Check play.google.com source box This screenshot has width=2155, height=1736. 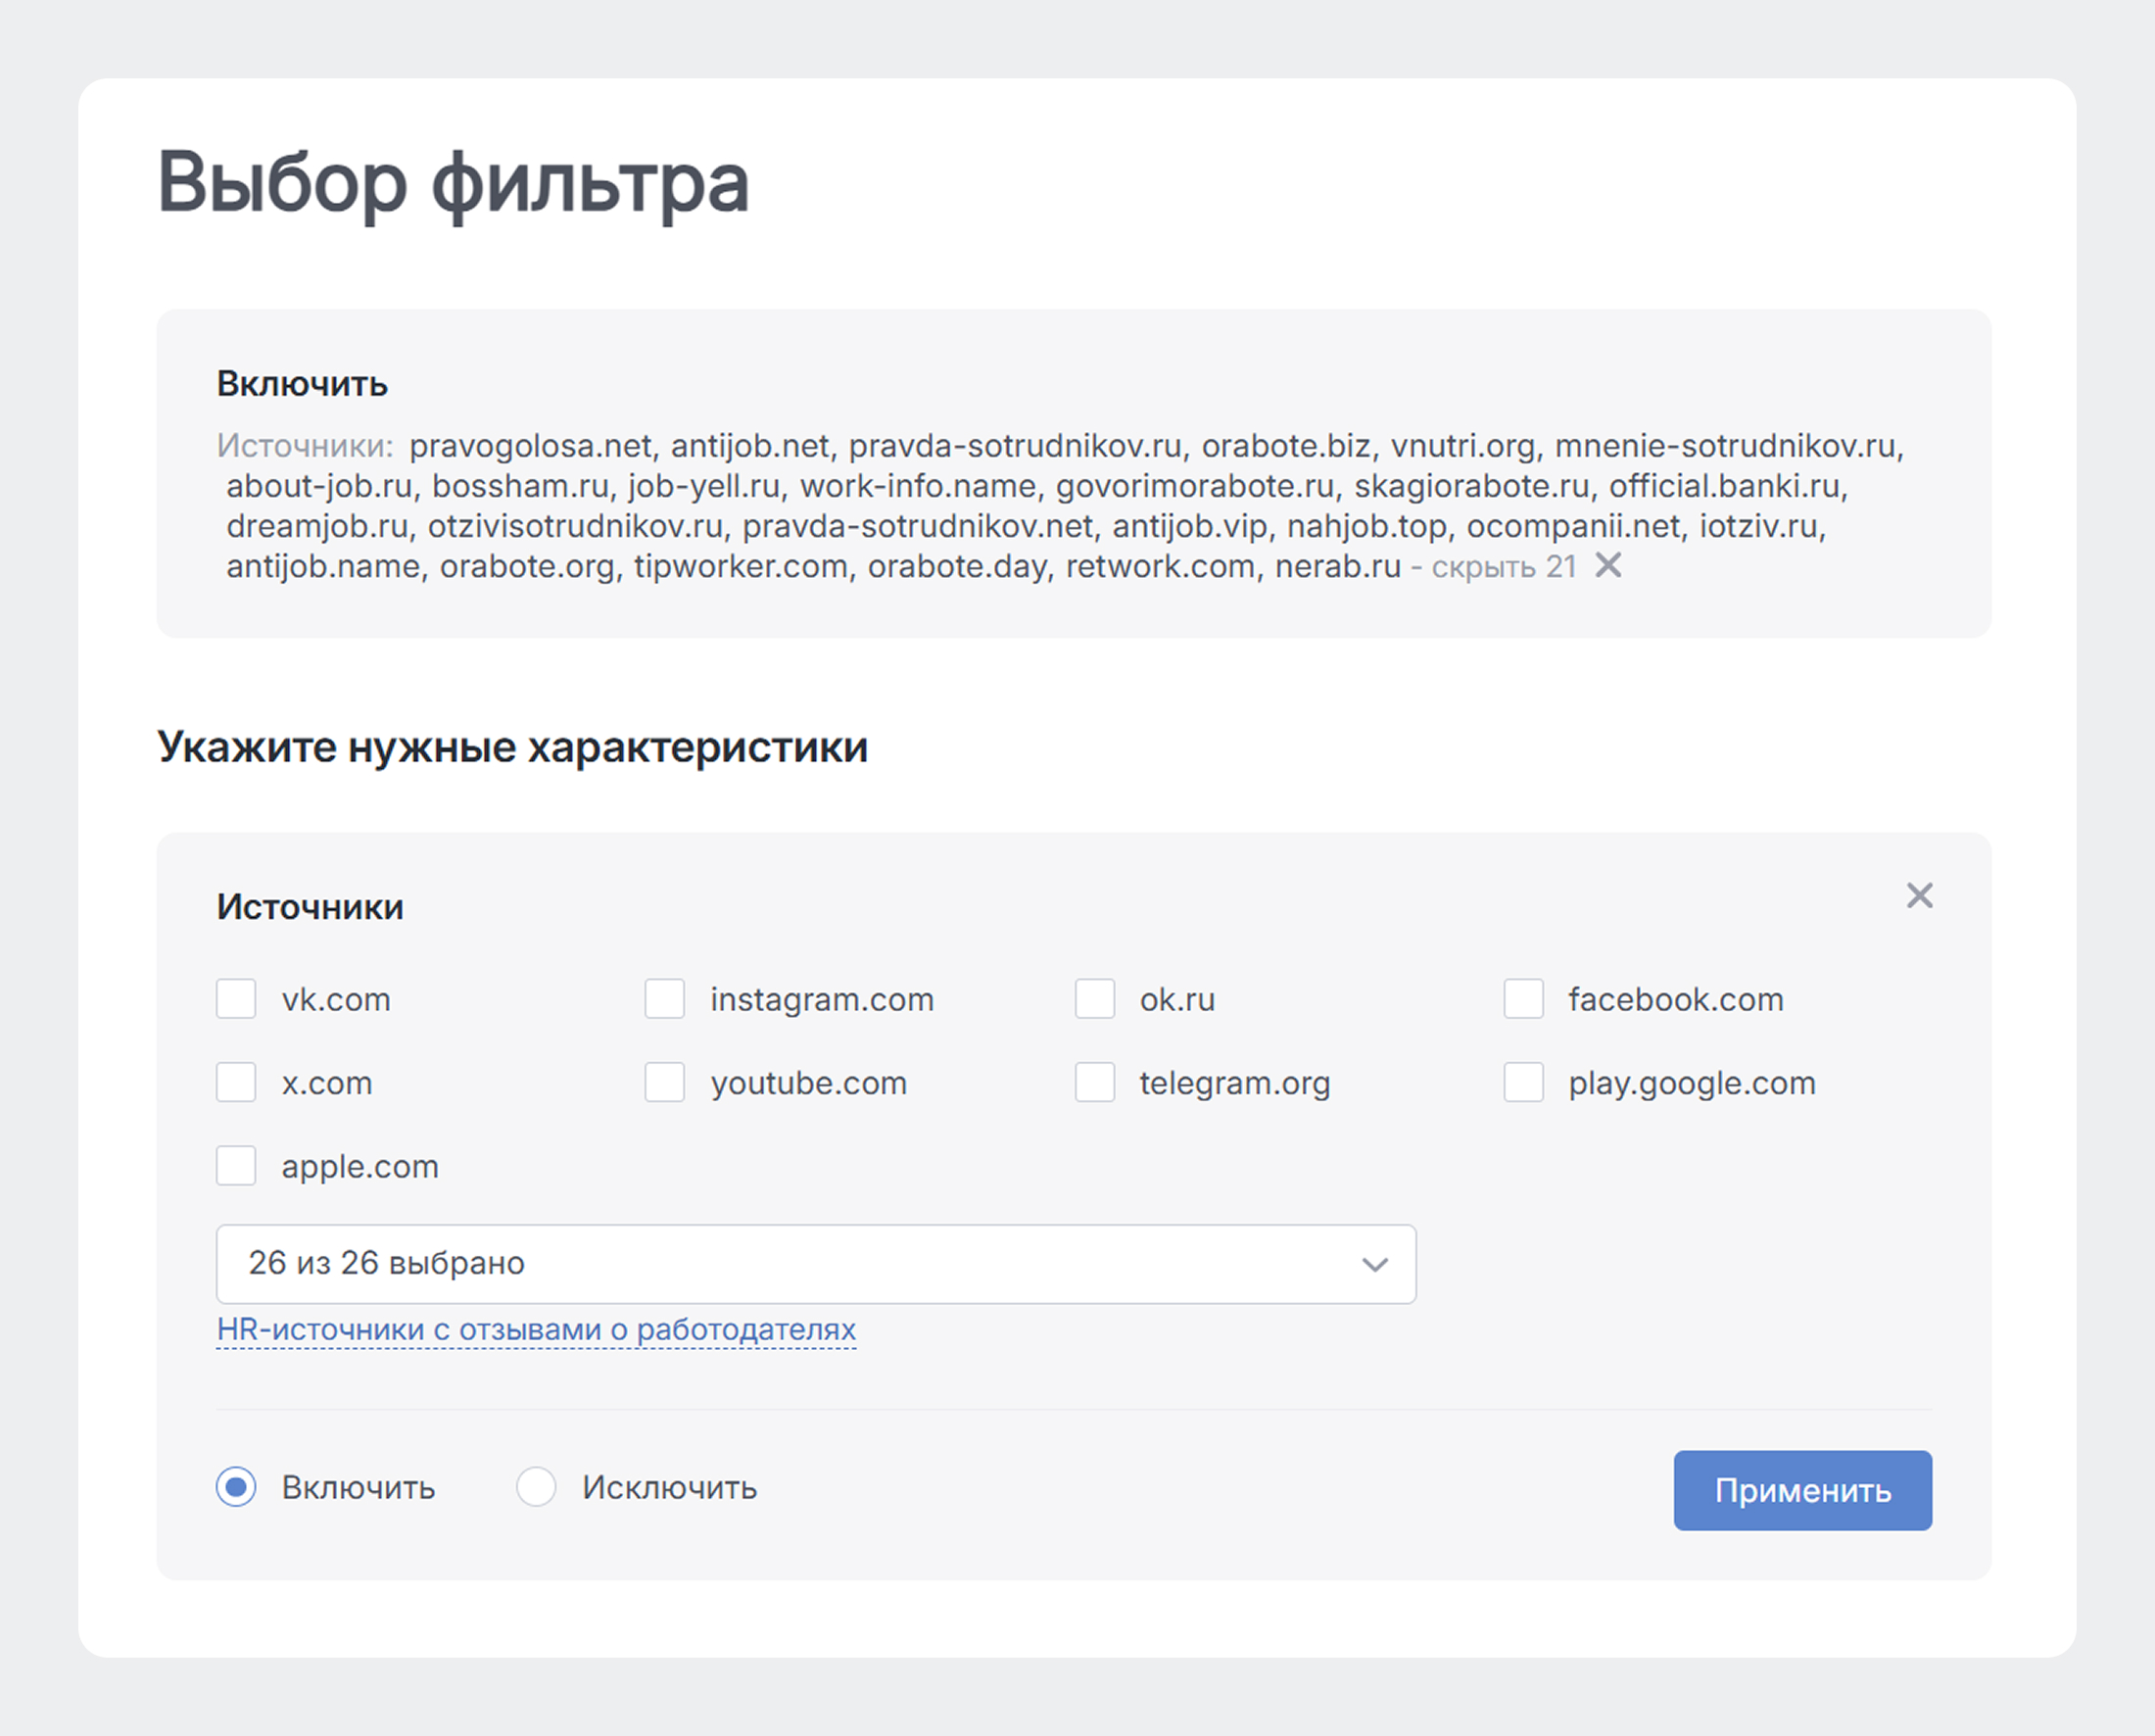[1523, 1082]
